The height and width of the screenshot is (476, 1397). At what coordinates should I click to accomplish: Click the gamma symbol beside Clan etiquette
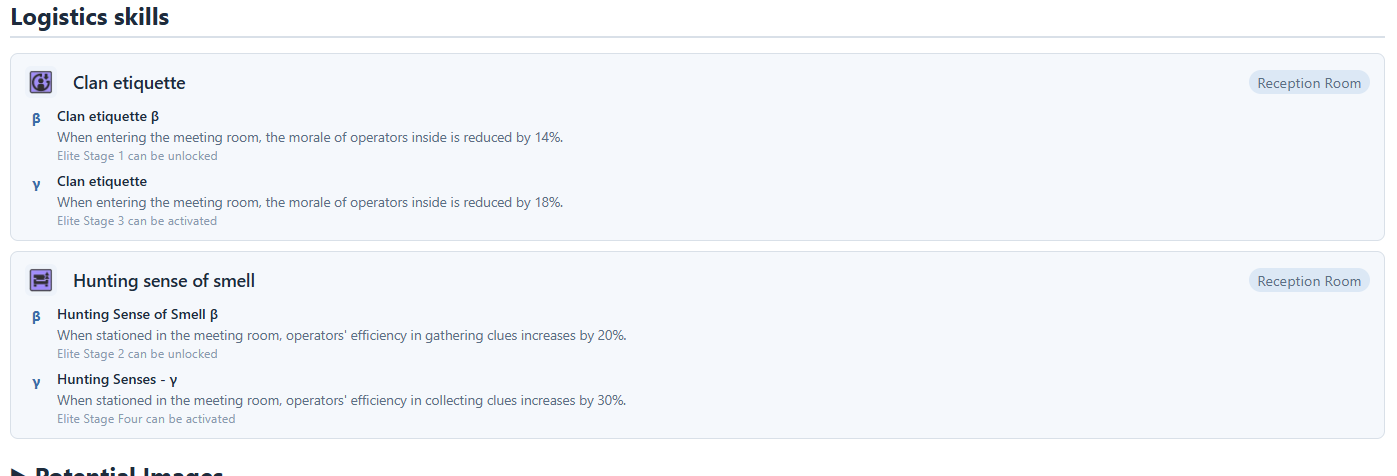tap(36, 184)
